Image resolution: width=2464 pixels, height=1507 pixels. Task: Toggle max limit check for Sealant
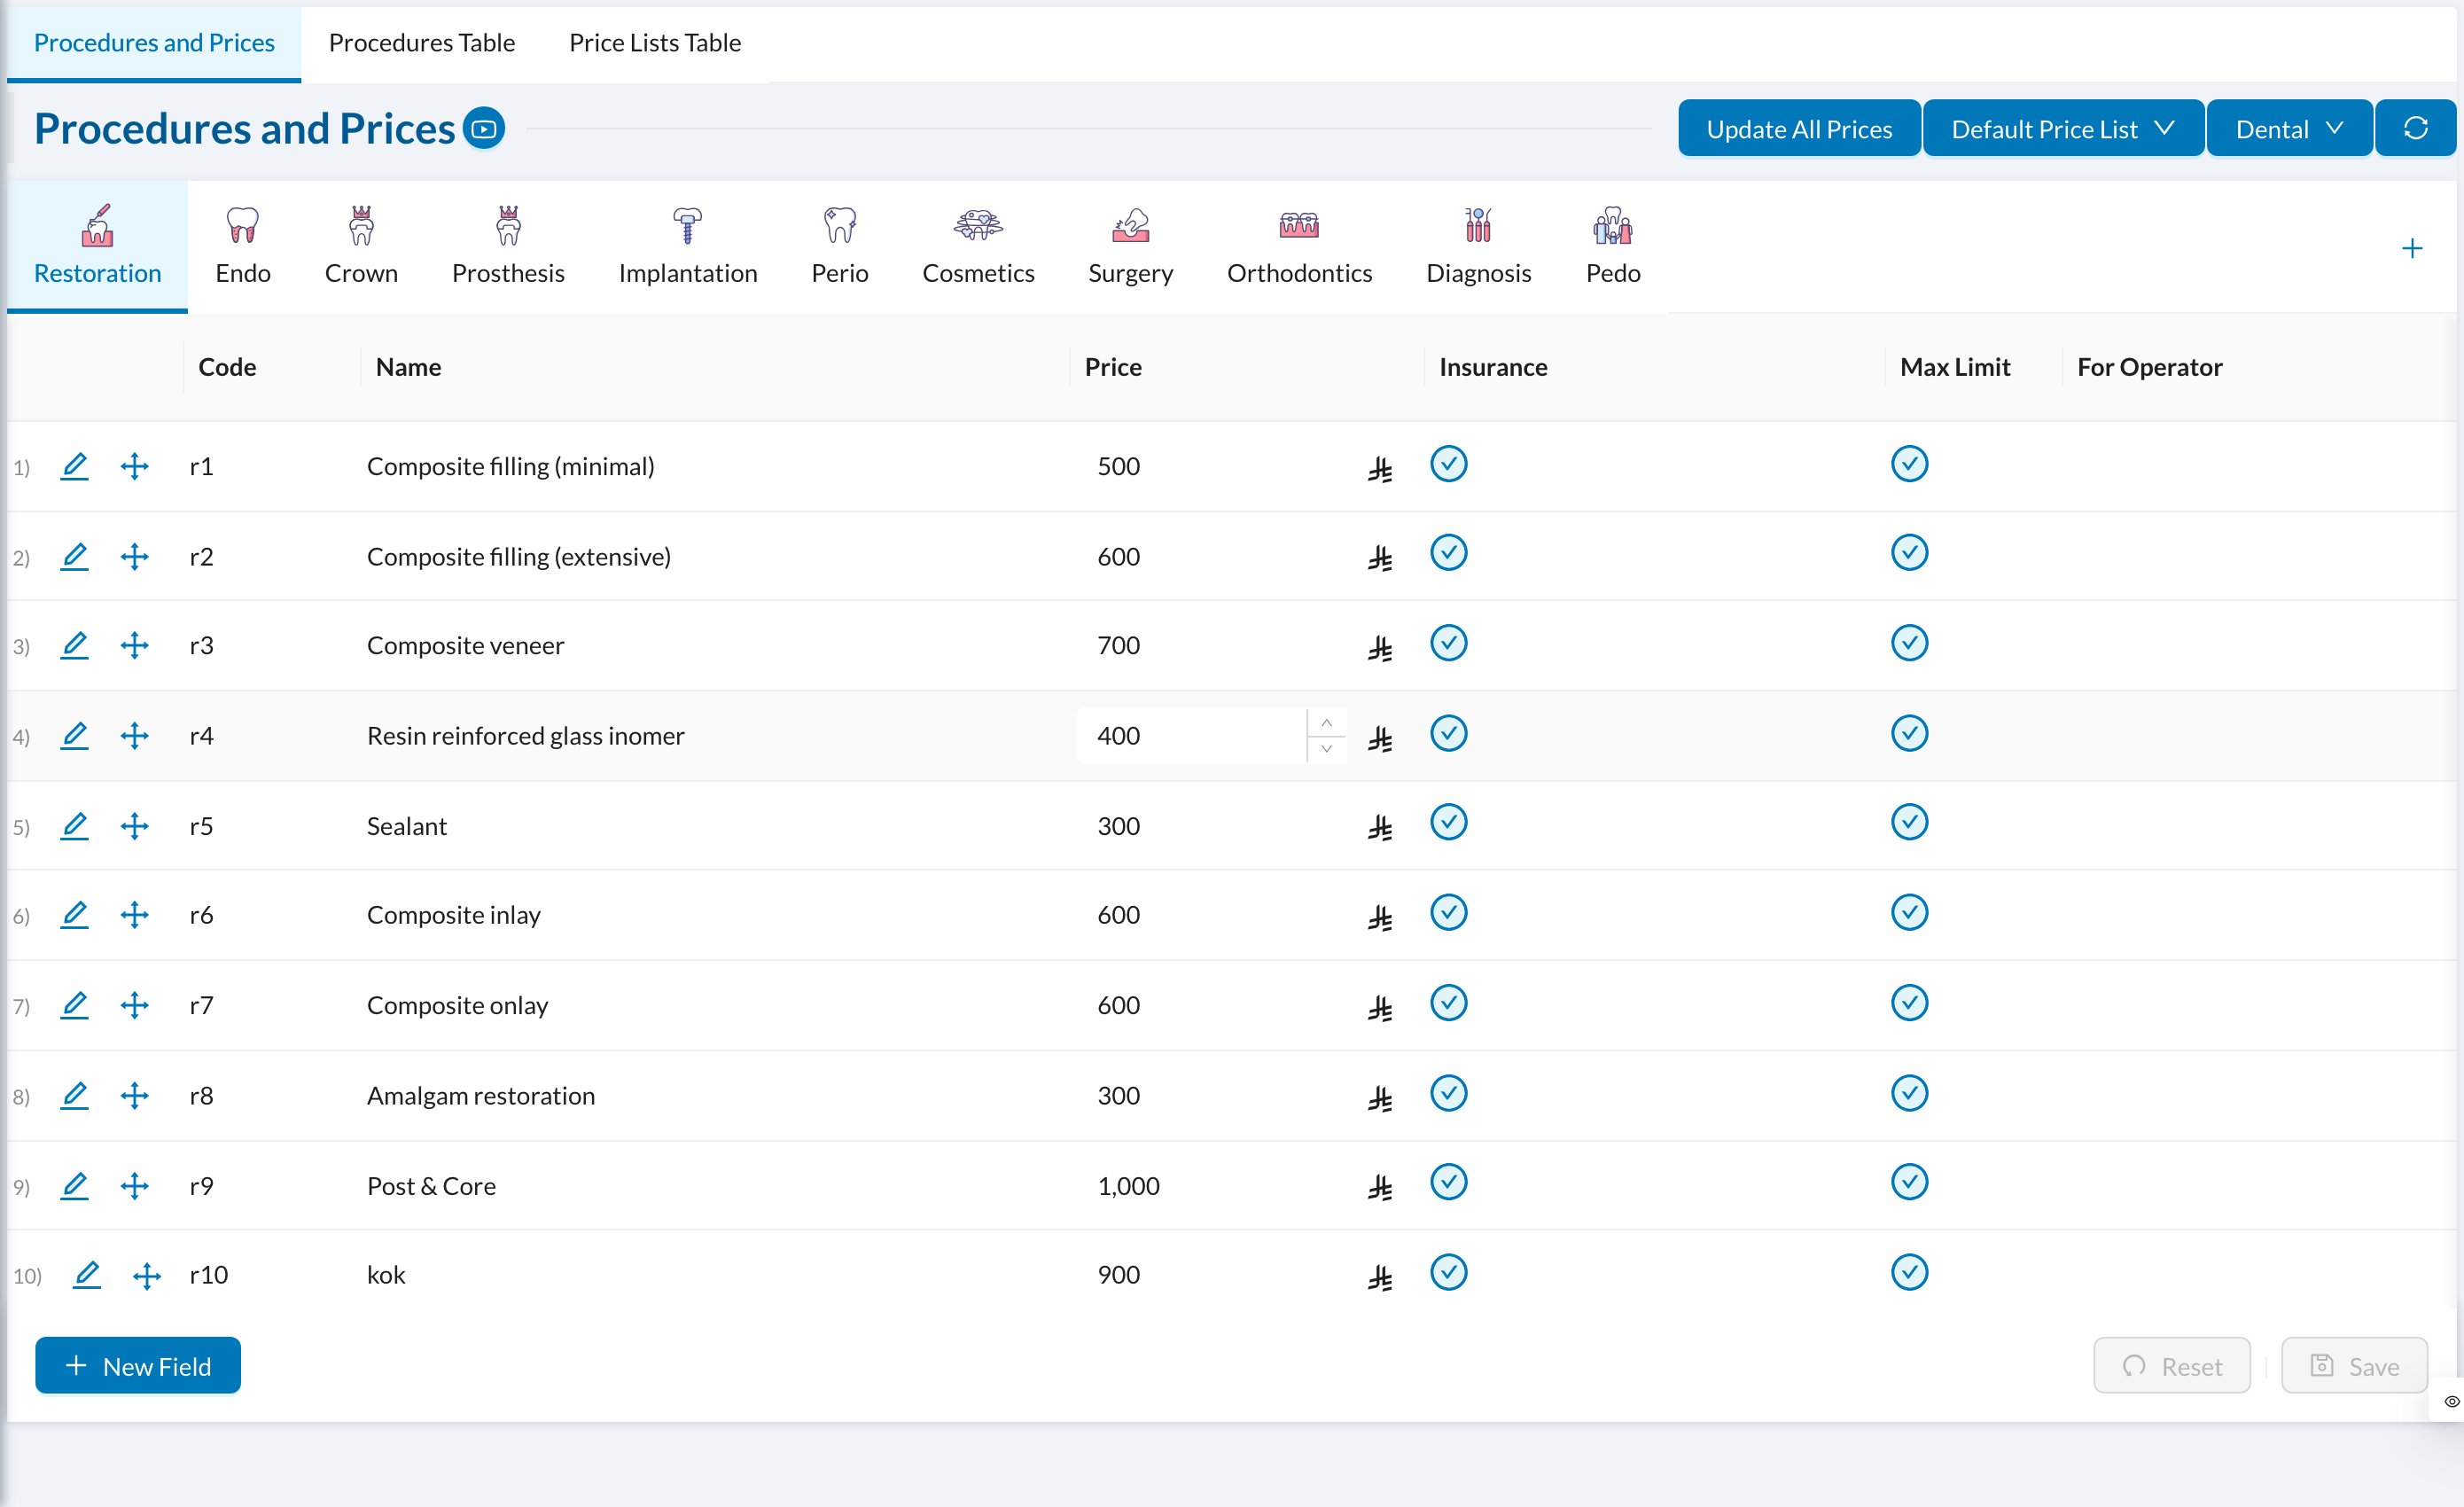(x=1909, y=822)
